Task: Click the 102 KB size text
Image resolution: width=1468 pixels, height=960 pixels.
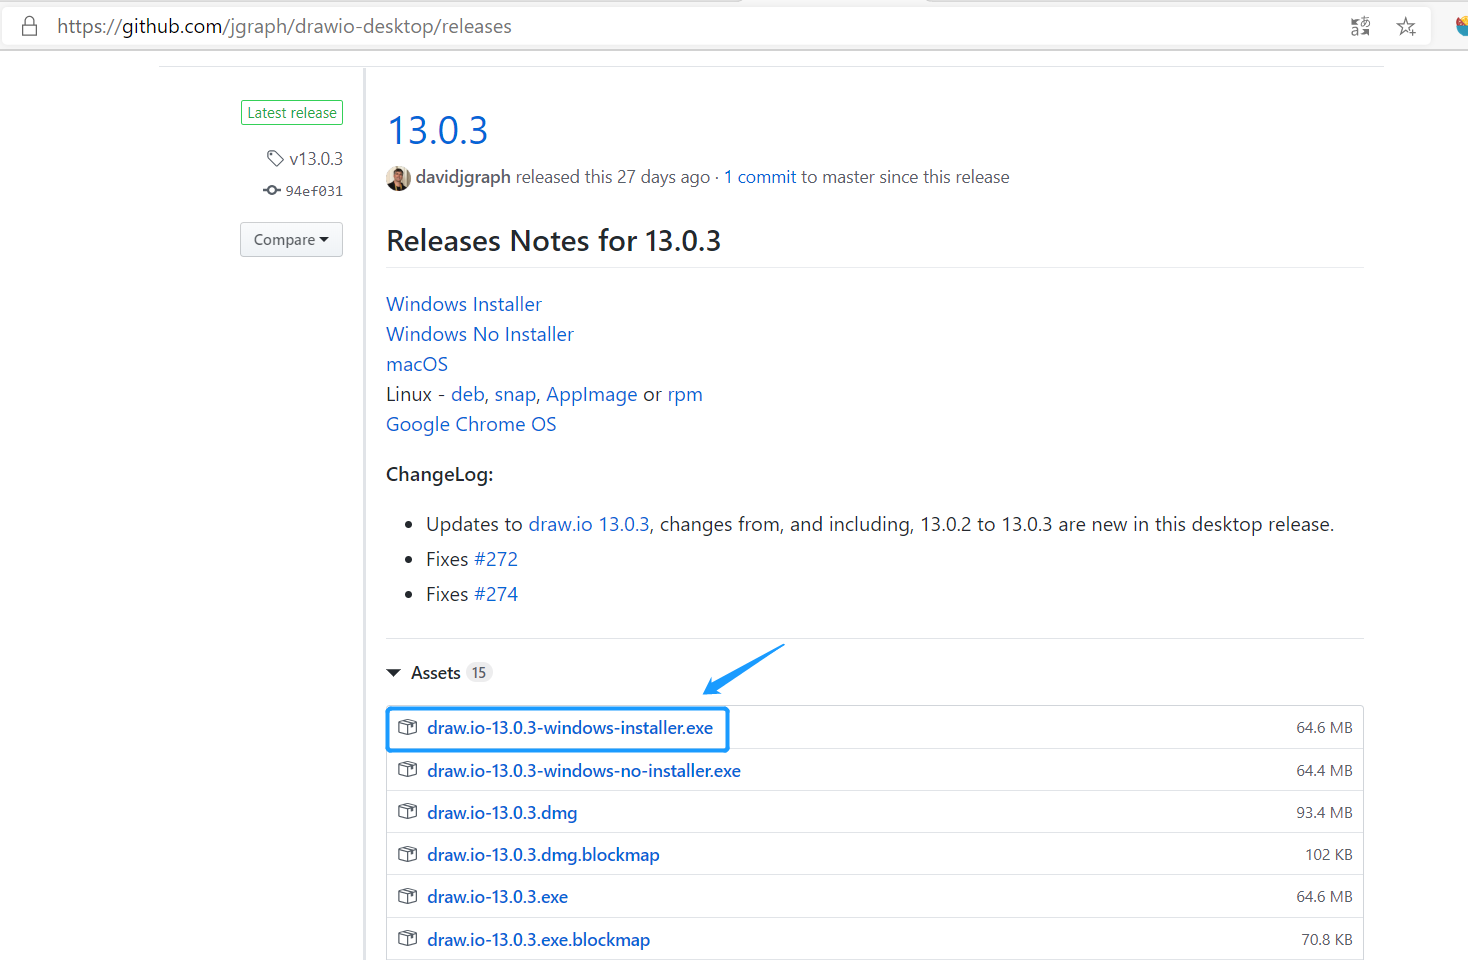Action: (x=1329, y=855)
